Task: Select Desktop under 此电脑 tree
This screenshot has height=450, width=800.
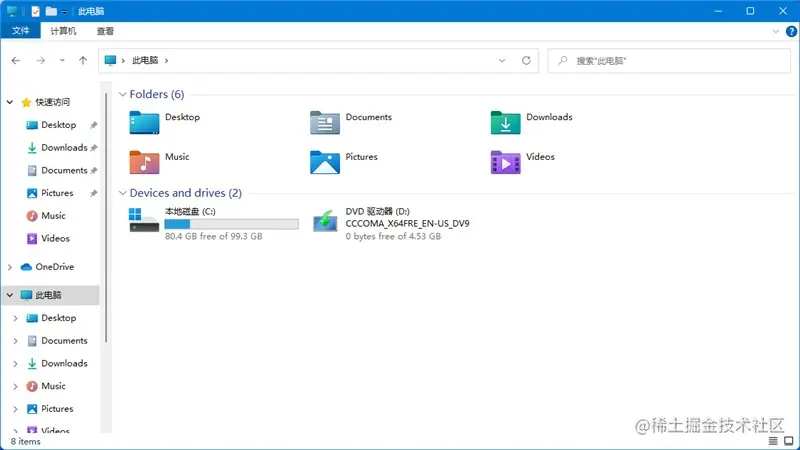Action: pyautogui.click(x=58, y=318)
